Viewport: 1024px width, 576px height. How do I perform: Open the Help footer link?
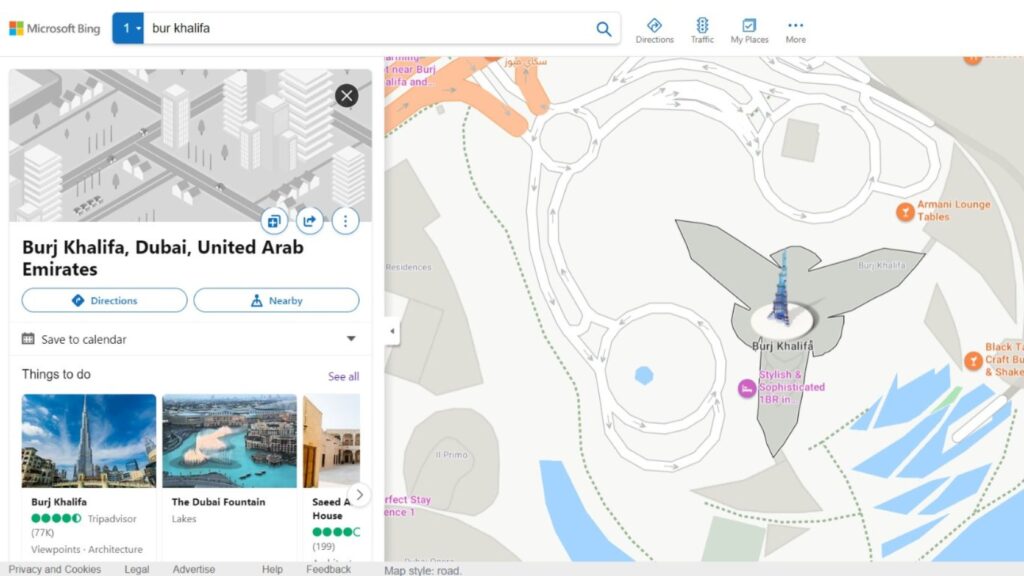272,569
